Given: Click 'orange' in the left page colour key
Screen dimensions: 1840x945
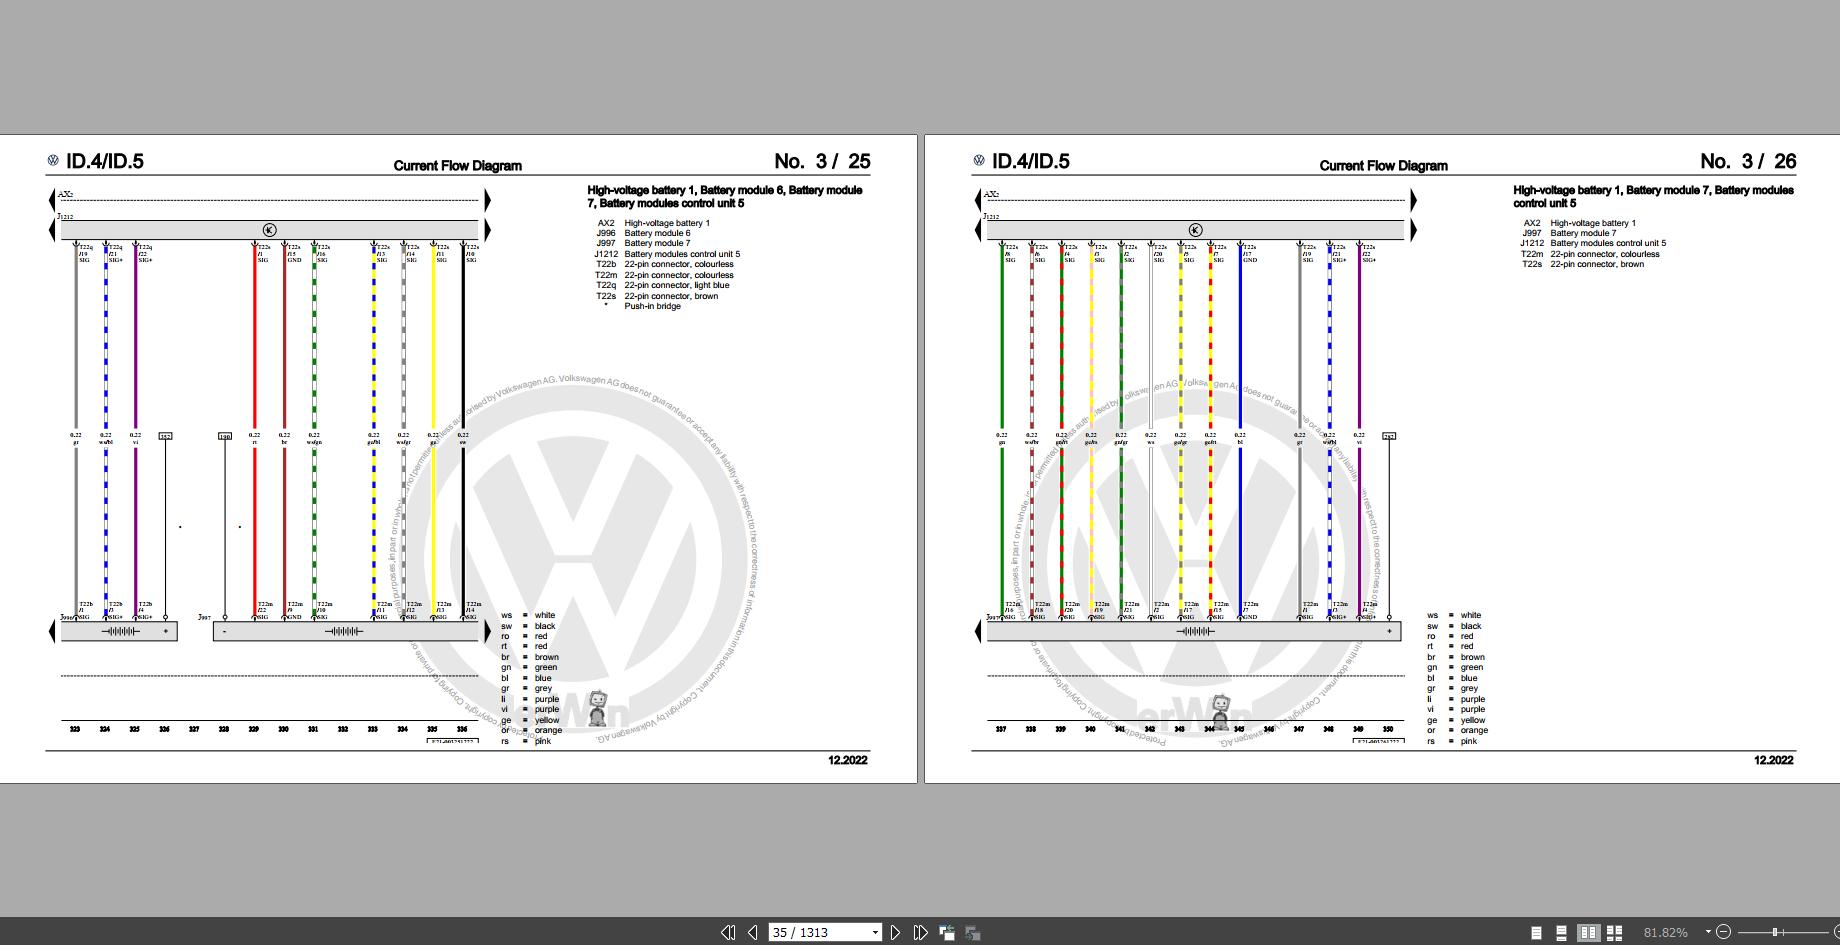Looking at the screenshot, I should 548,730.
